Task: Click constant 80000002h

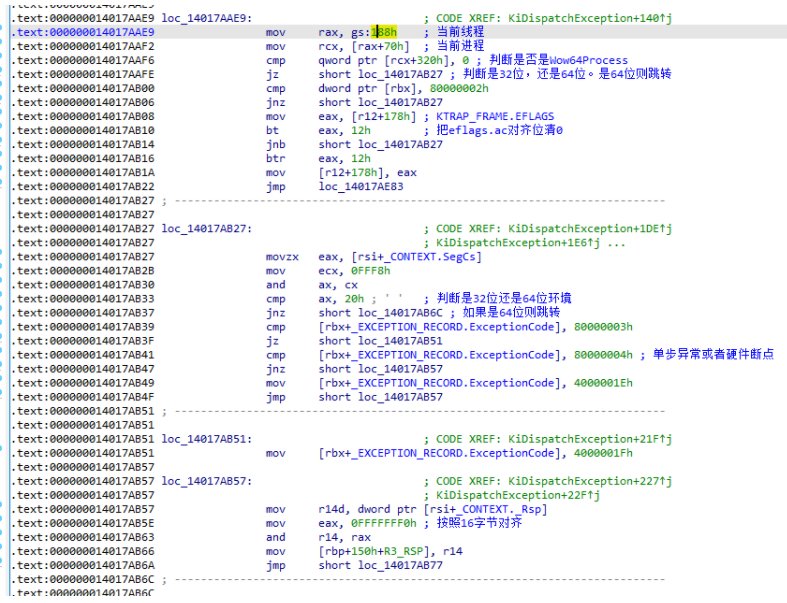Action: 459,88
